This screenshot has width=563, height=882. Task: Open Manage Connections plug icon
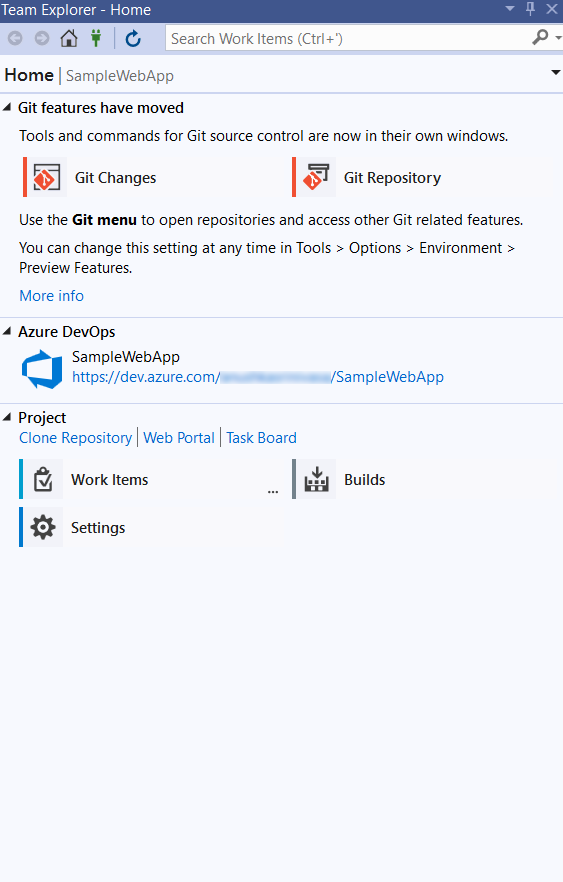coord(96,38)
